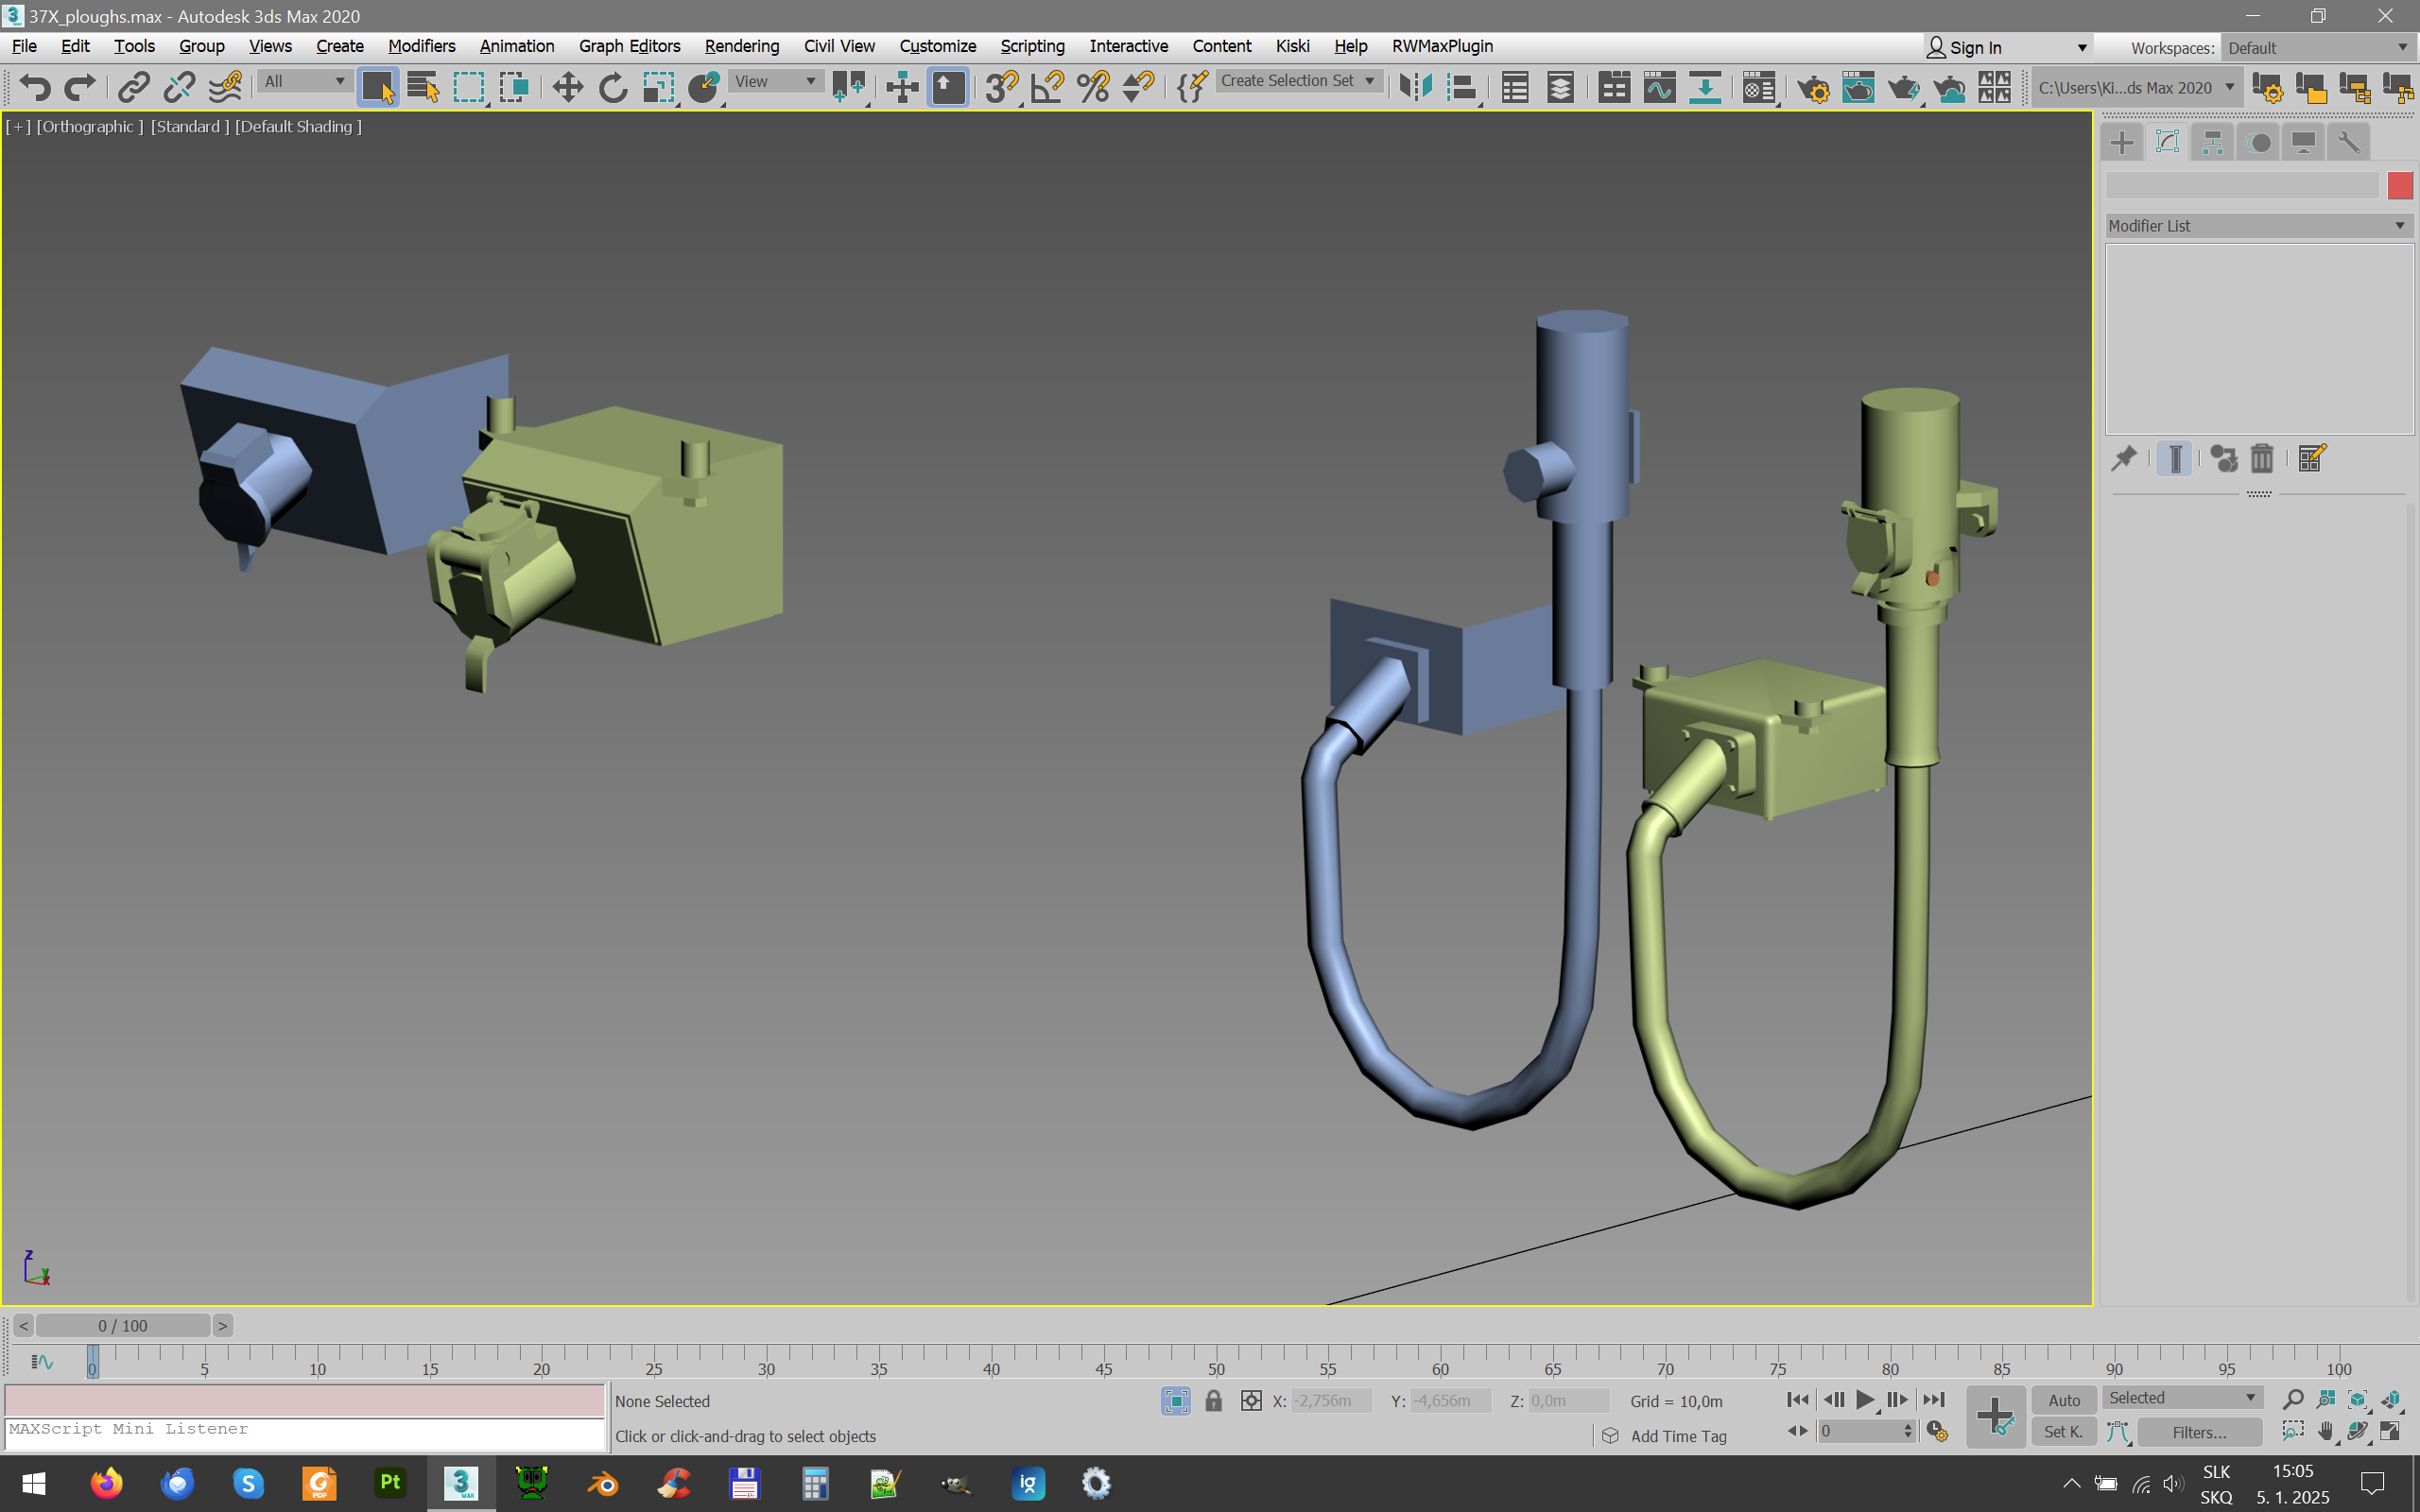Toggle Selection Lock in status bar
Screen dimensions: 2420x1512
[1213, 1401]
